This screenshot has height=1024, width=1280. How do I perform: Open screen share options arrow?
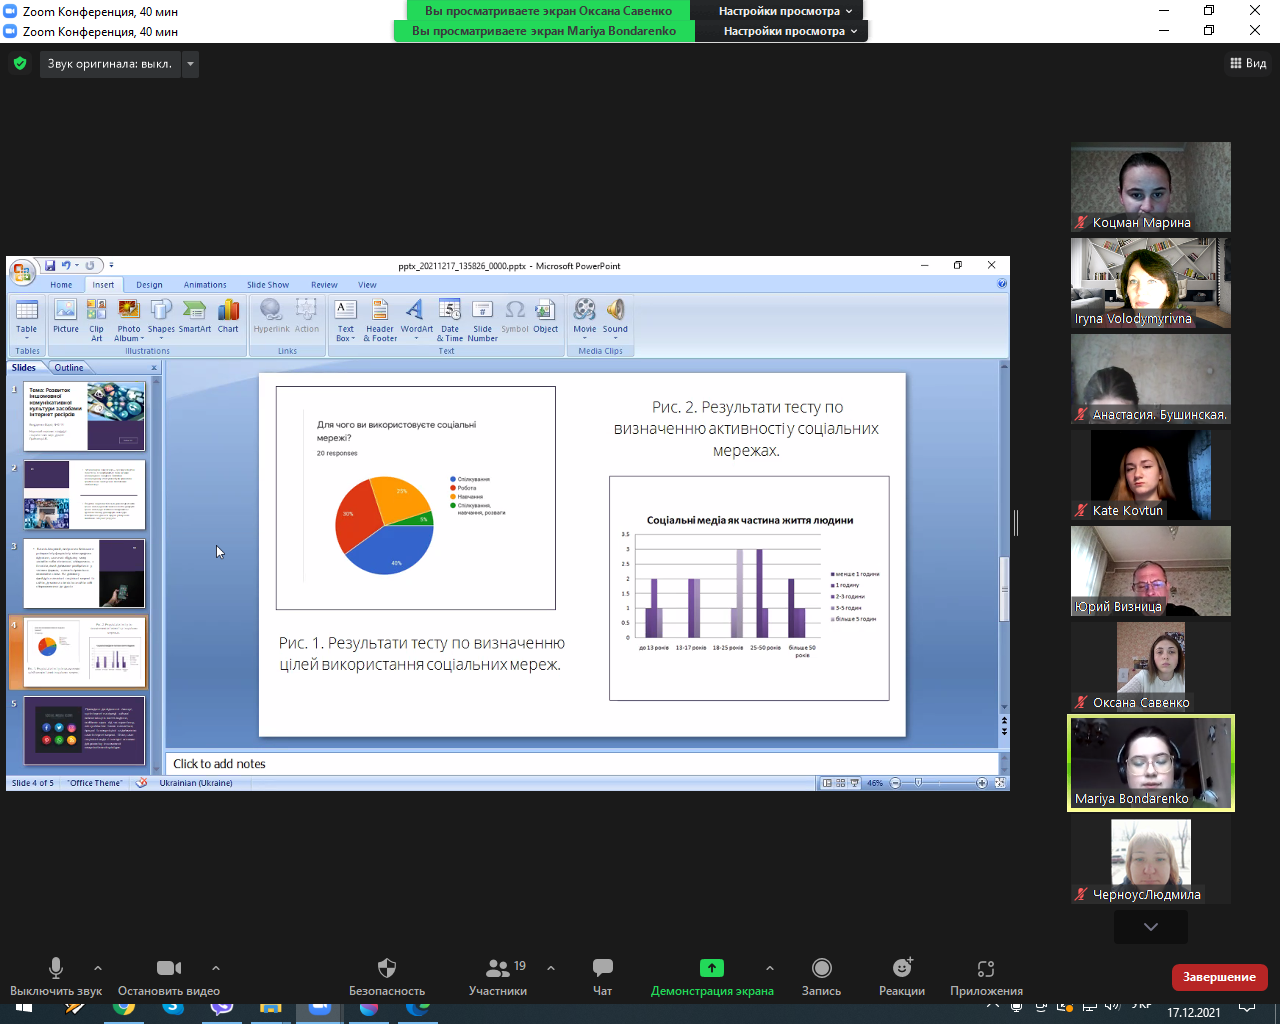[769, 968]
